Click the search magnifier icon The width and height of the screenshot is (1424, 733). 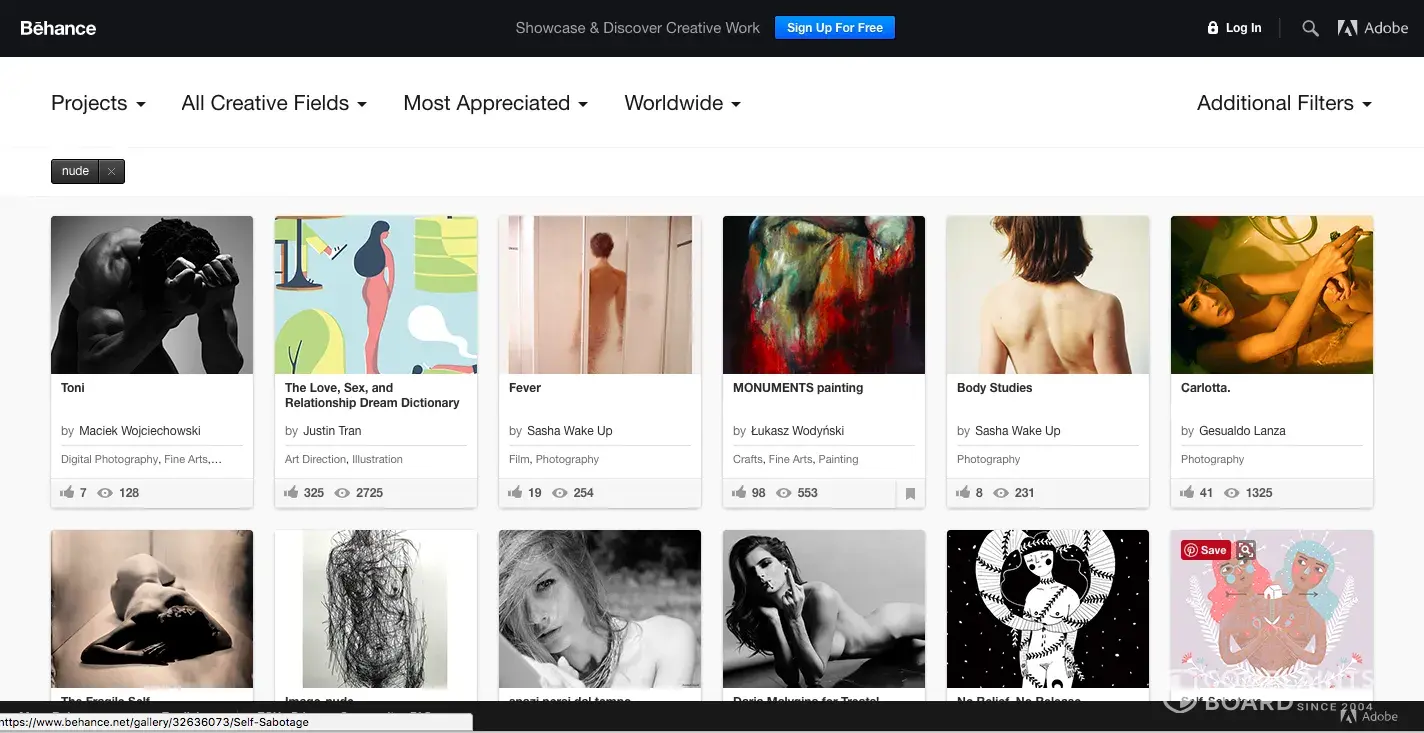(1310, 28)
